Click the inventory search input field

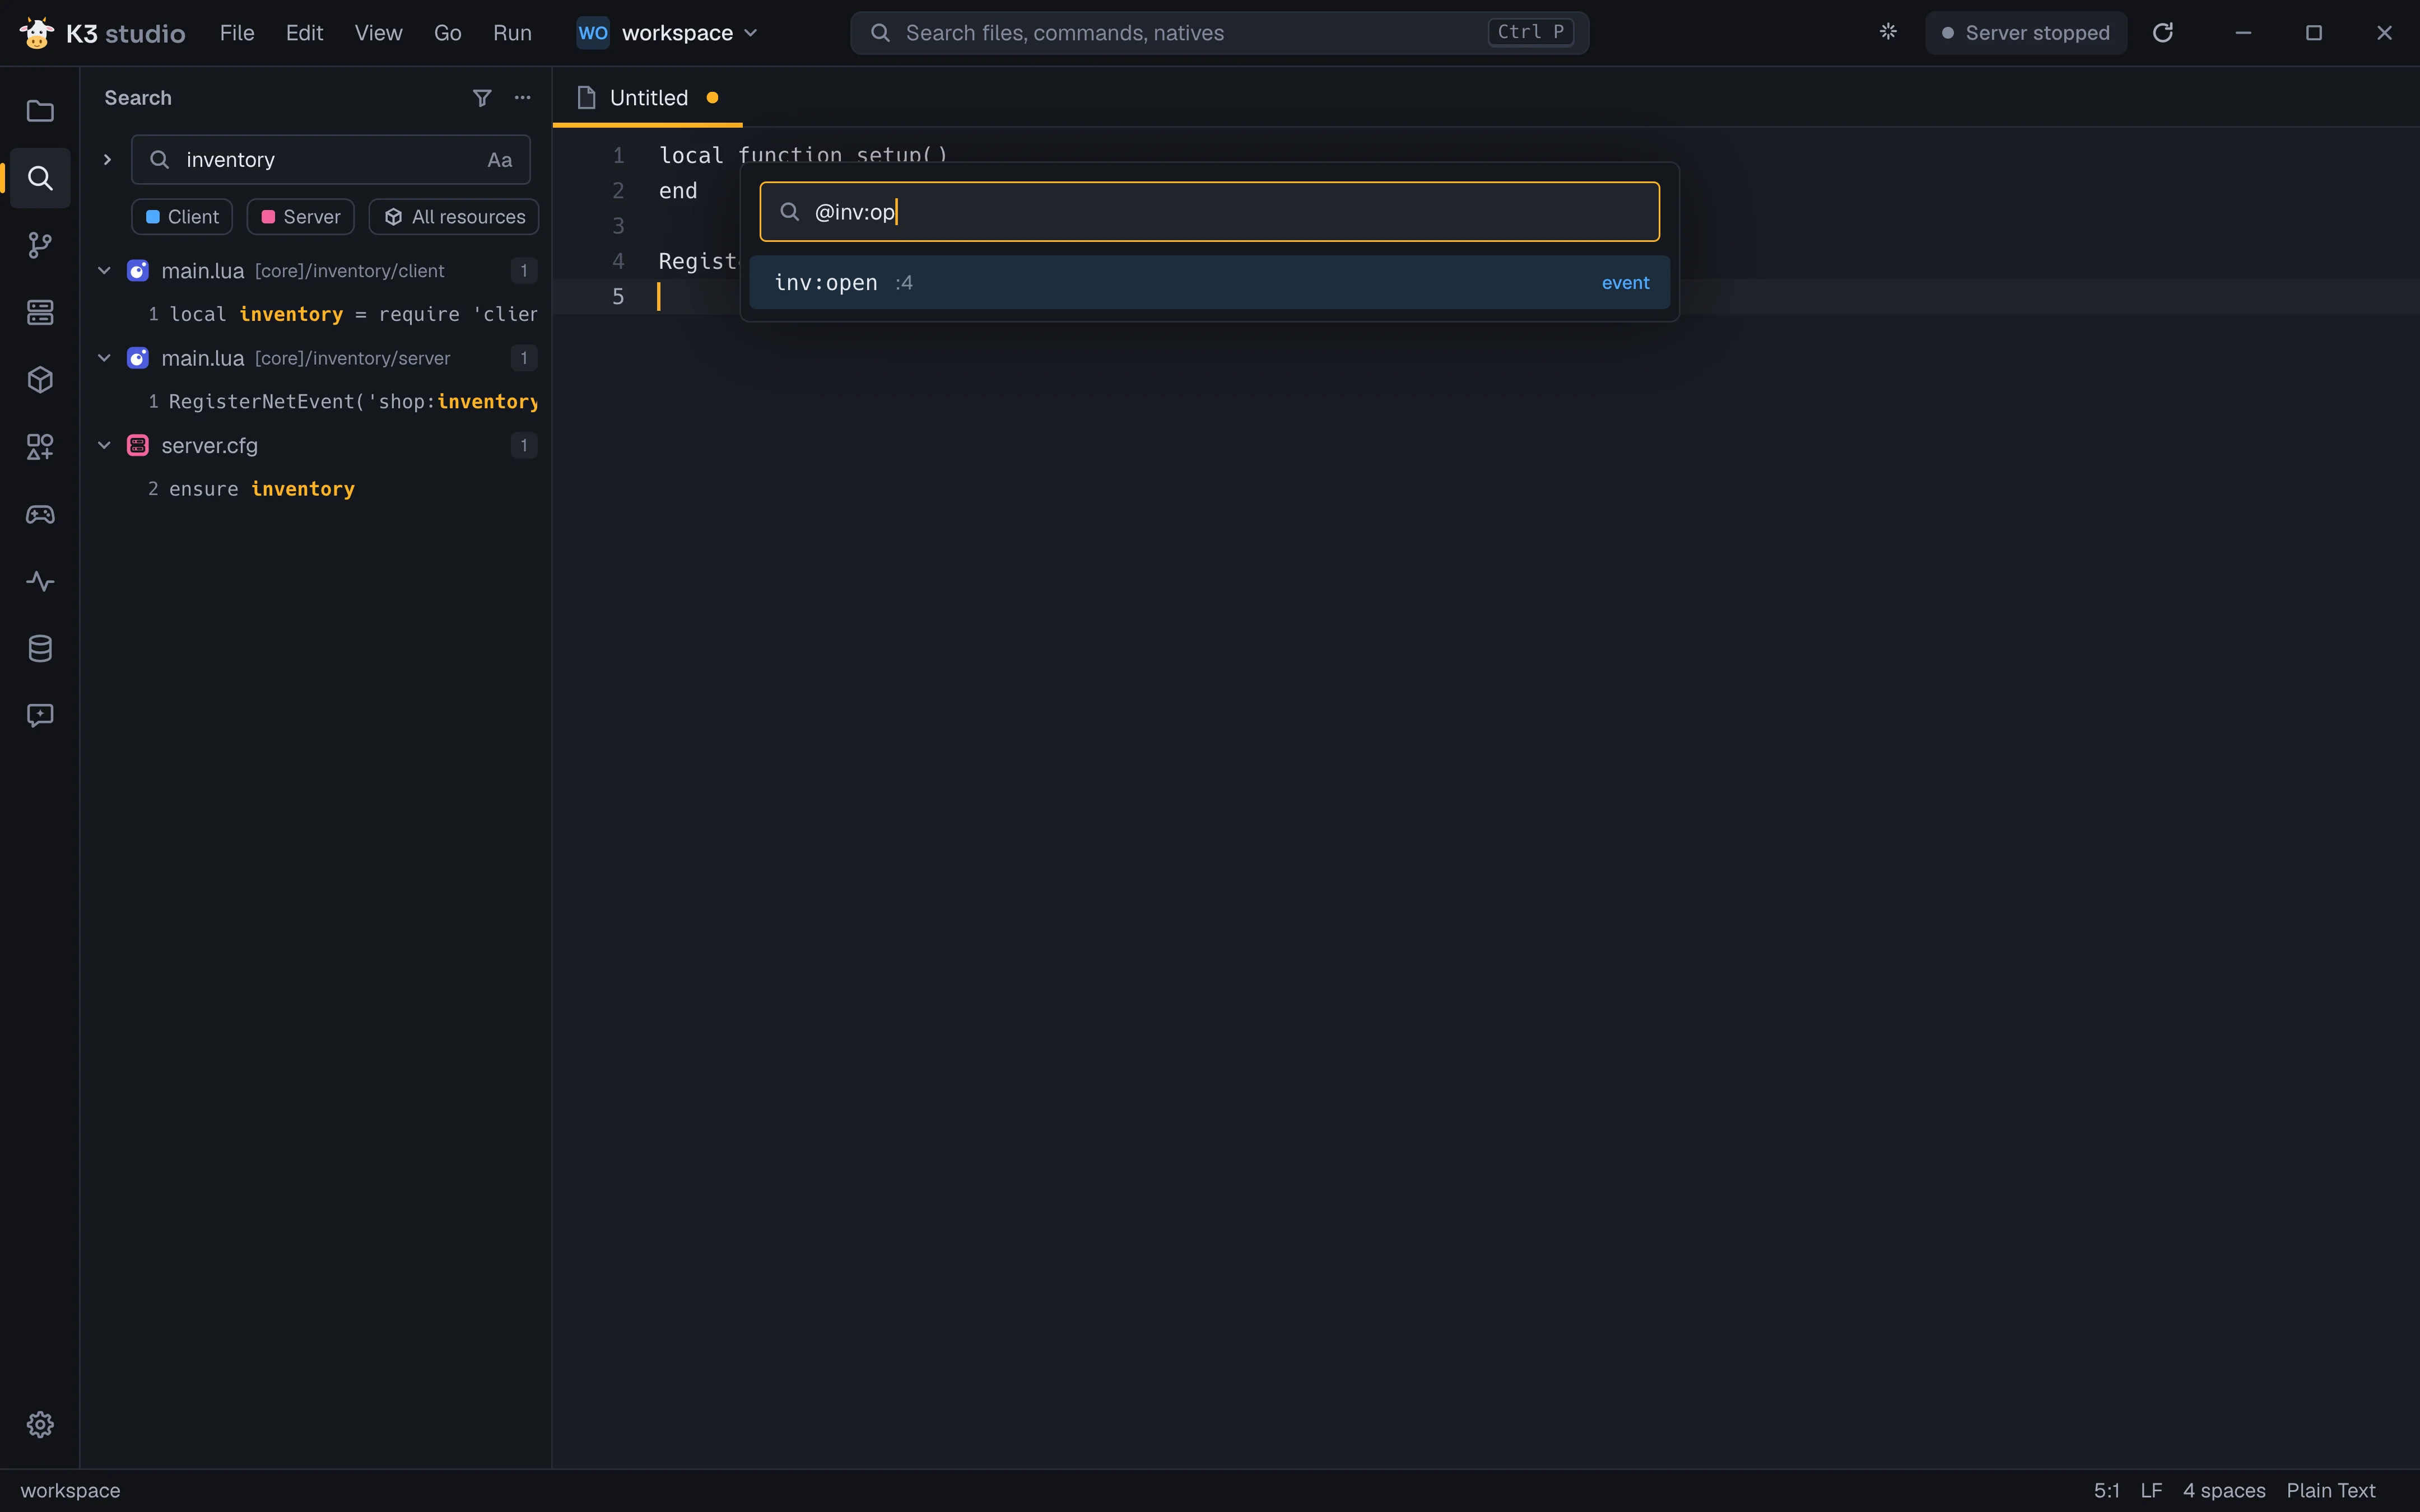pyautogui.click(x=330, y=160)
